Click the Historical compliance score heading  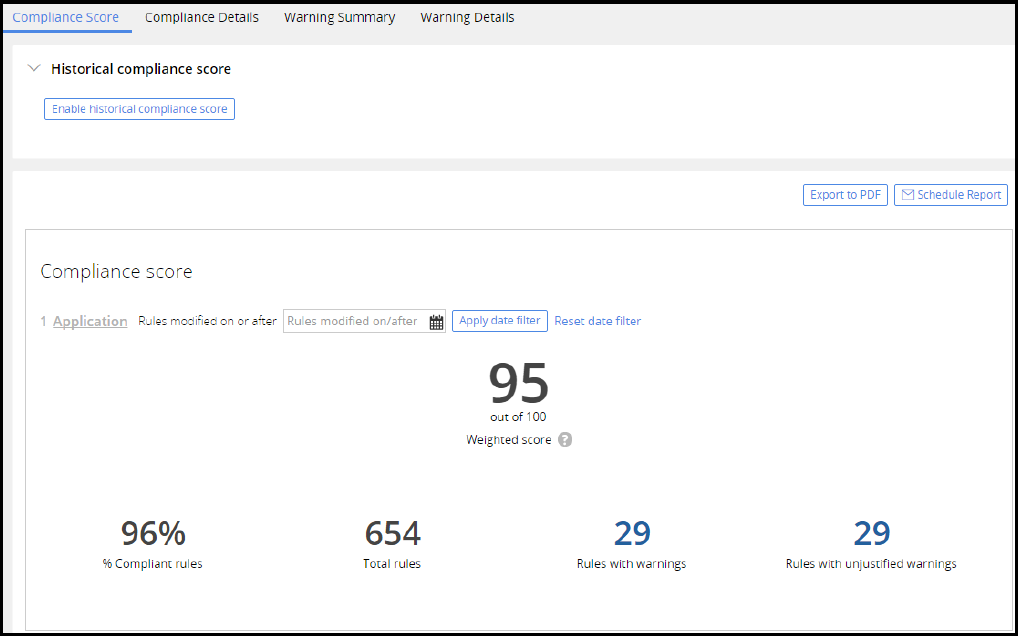[141, 69]
